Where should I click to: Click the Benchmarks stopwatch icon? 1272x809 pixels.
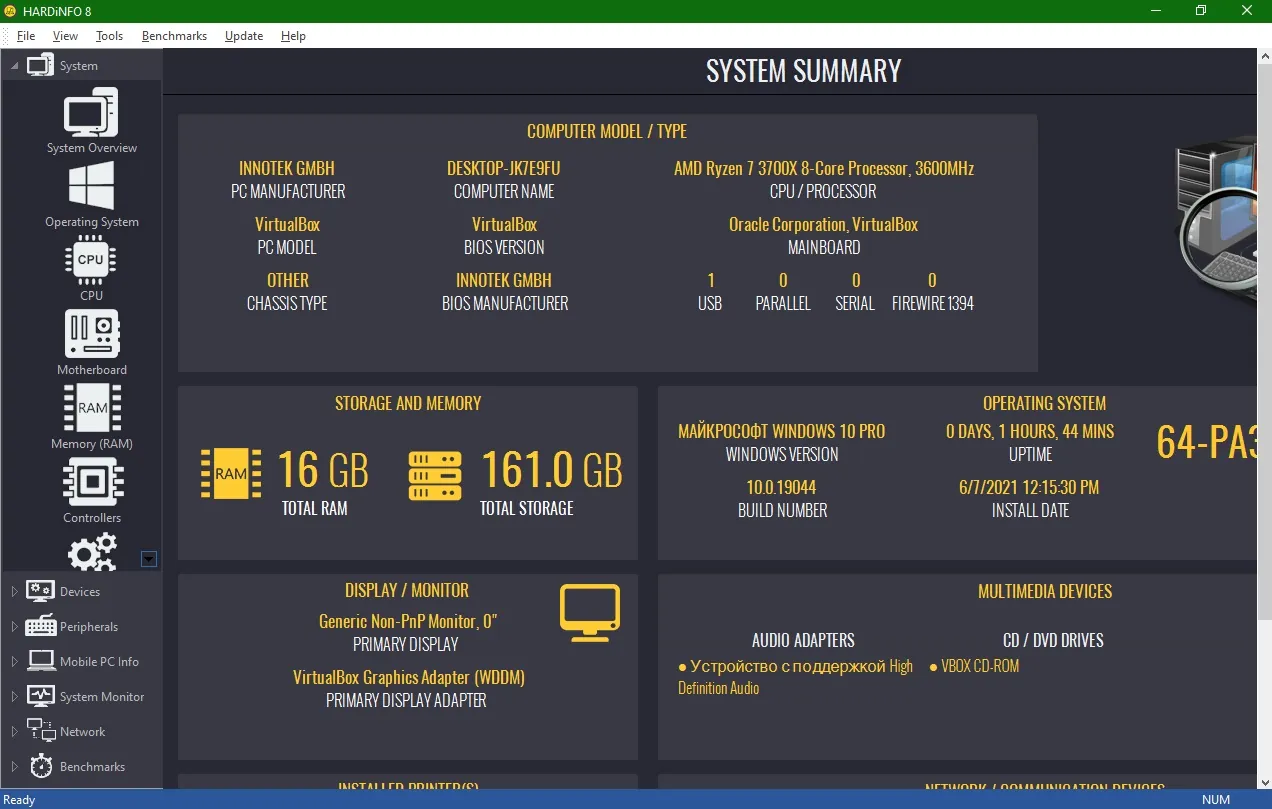tap(40, 766)
